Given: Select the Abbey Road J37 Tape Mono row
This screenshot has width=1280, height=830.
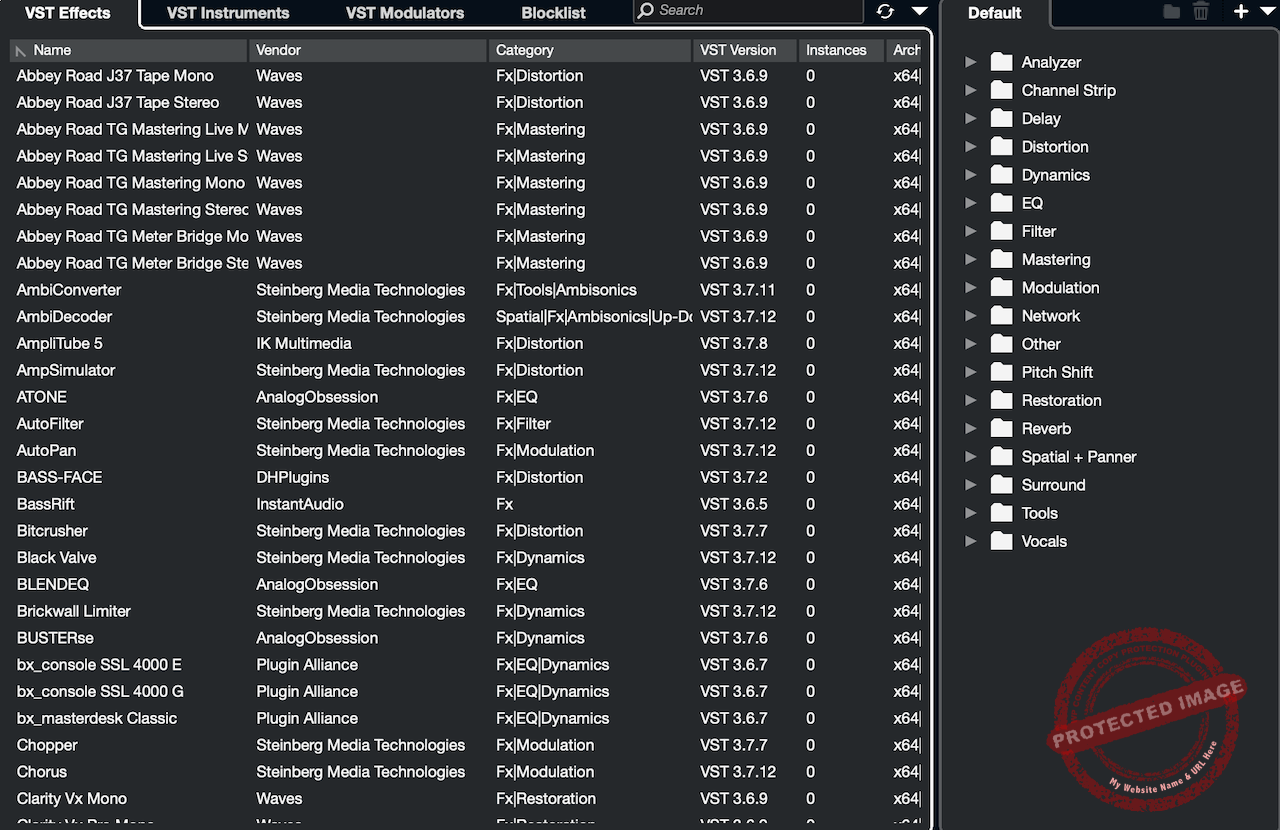Looking at the screenshot, I should pyautogui.click(x=466, y=76).
